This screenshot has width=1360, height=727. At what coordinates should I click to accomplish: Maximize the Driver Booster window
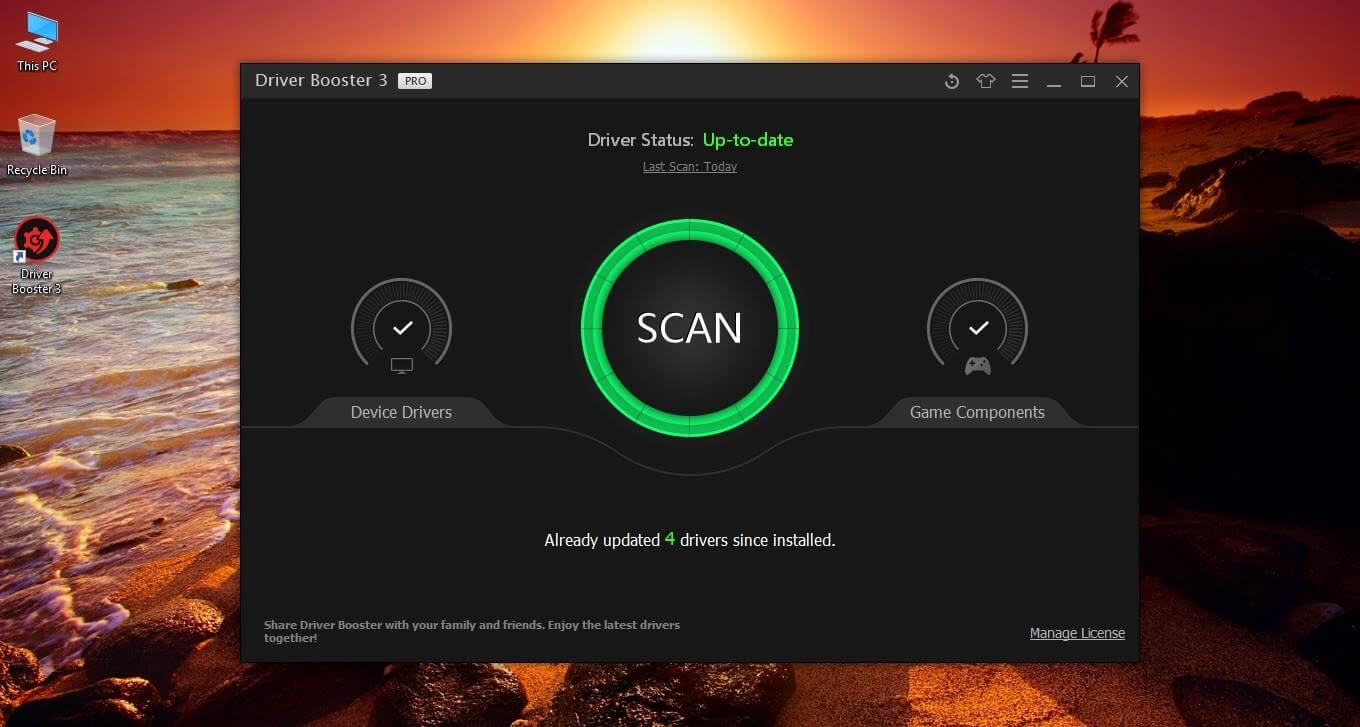[1088, 82]
